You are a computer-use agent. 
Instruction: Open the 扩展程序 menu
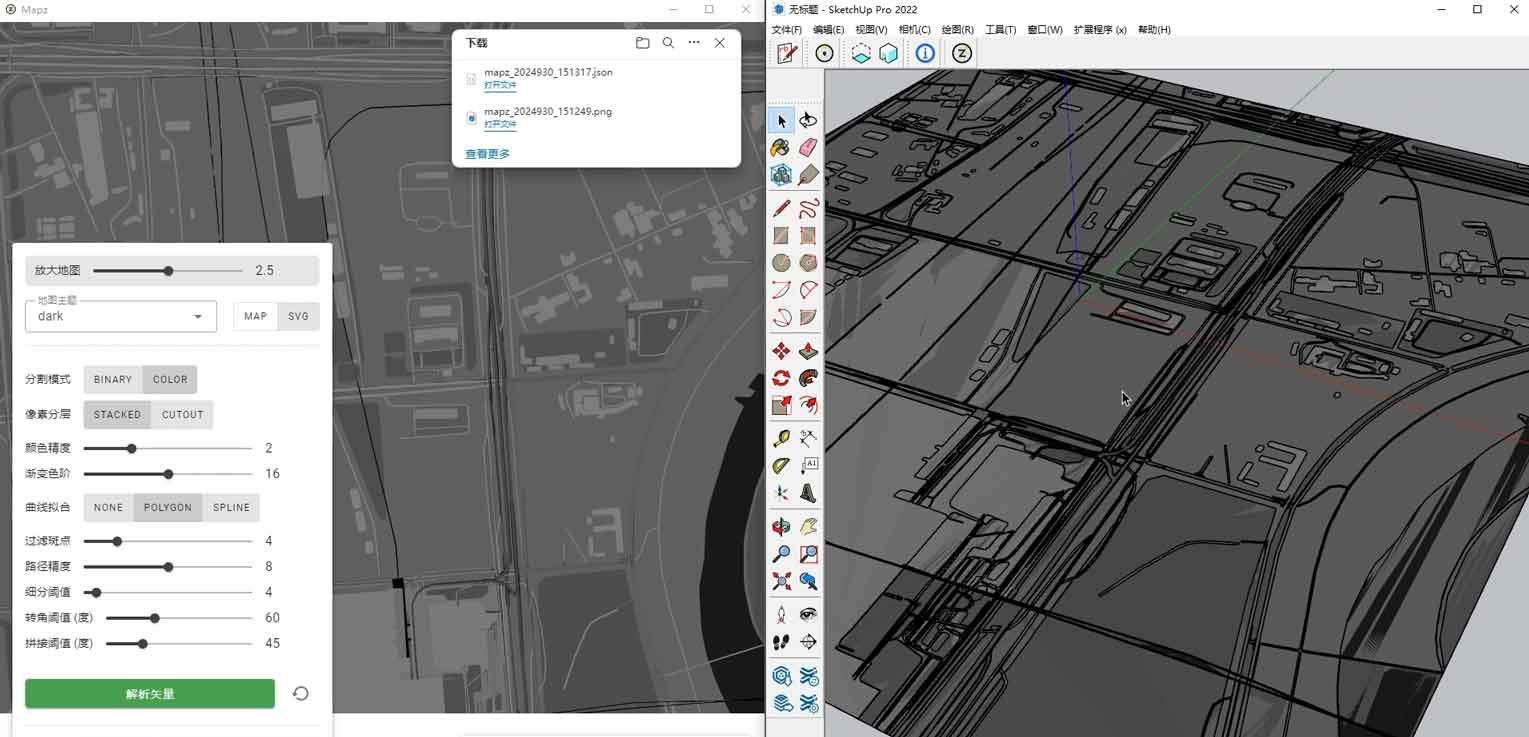pos(1100,30)
